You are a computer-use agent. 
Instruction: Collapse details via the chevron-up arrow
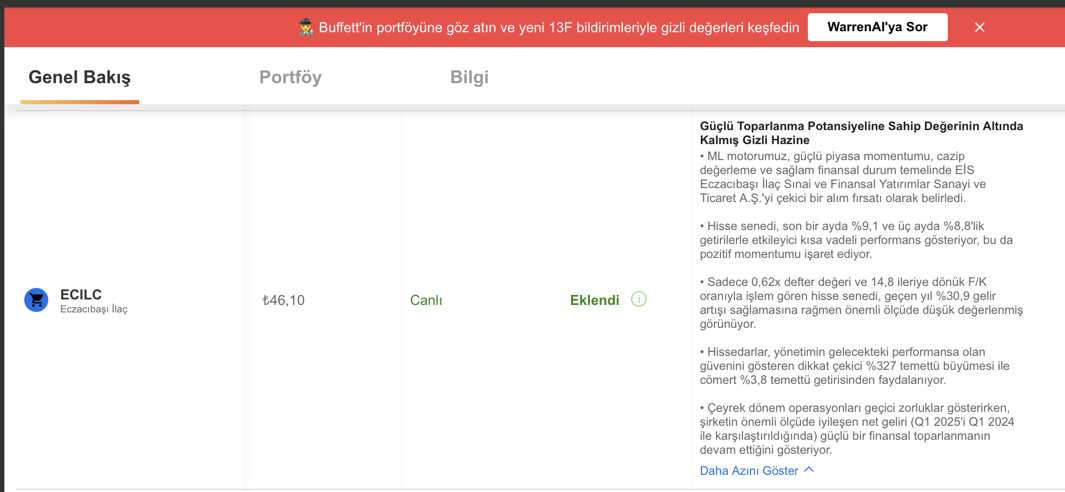(x=808, y=470)
